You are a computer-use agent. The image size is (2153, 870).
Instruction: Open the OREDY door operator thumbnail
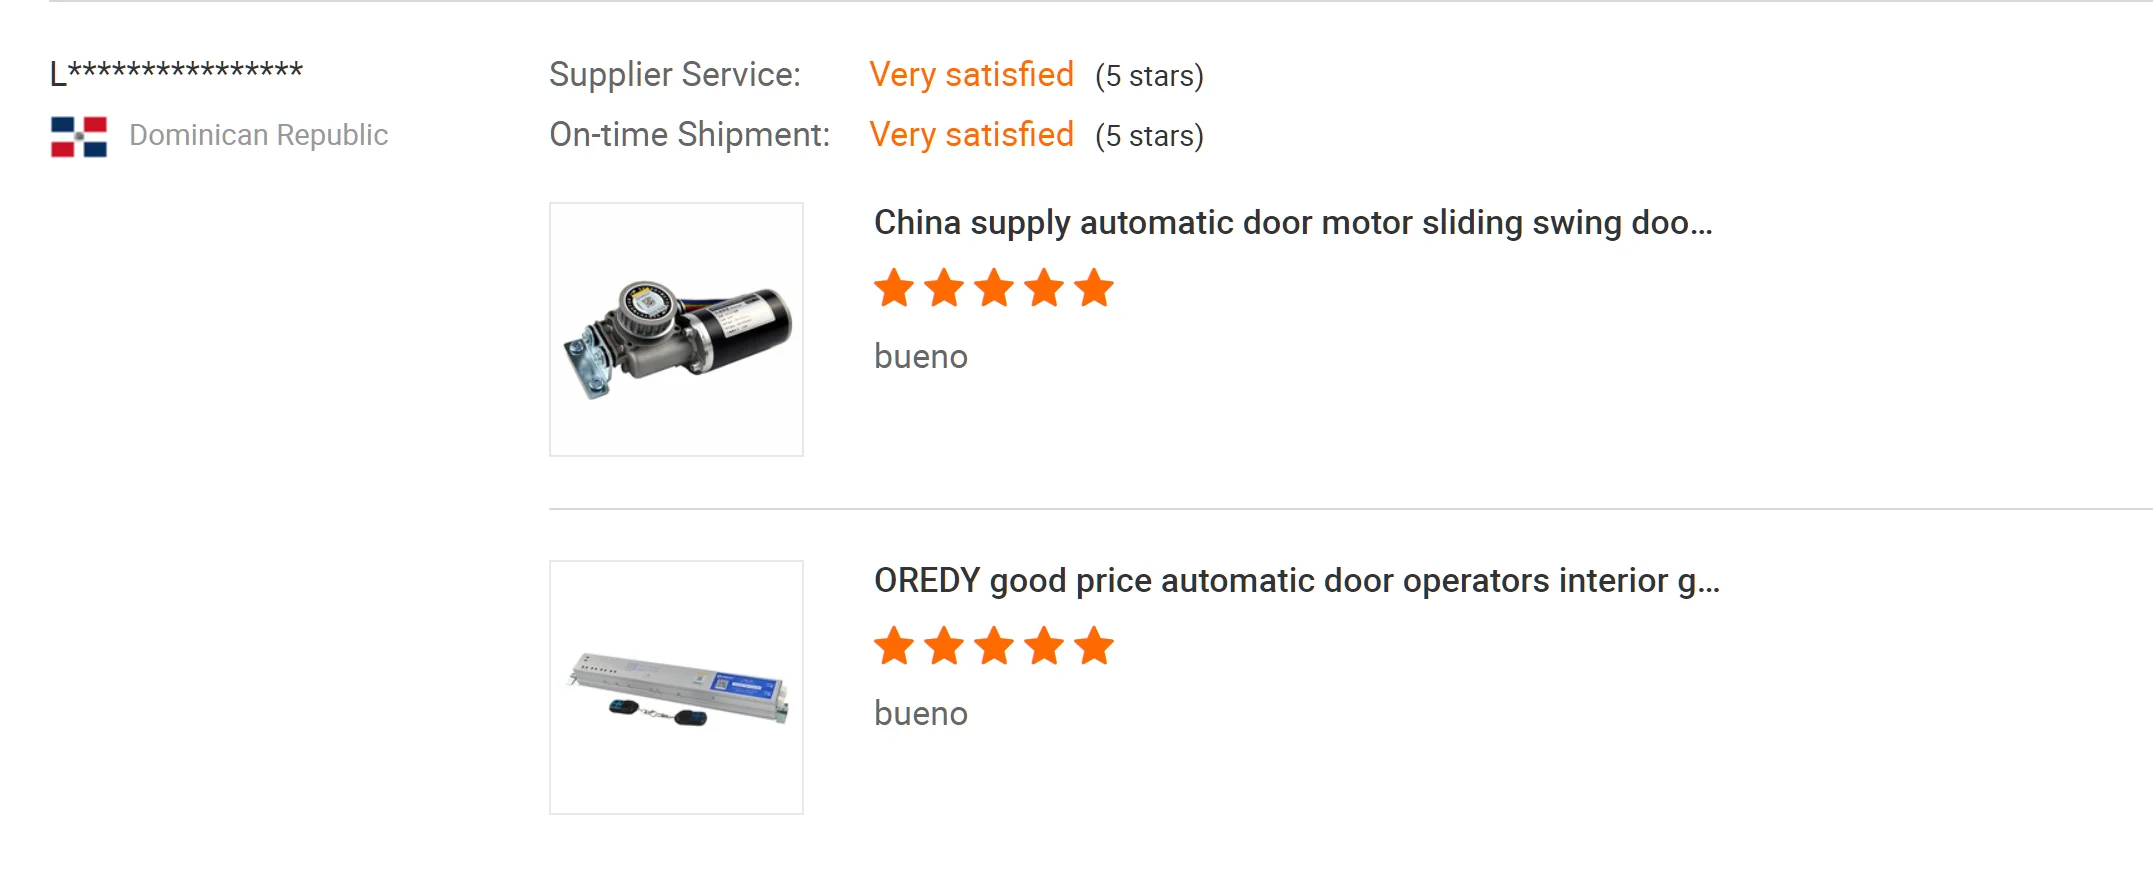click(676, 687)
